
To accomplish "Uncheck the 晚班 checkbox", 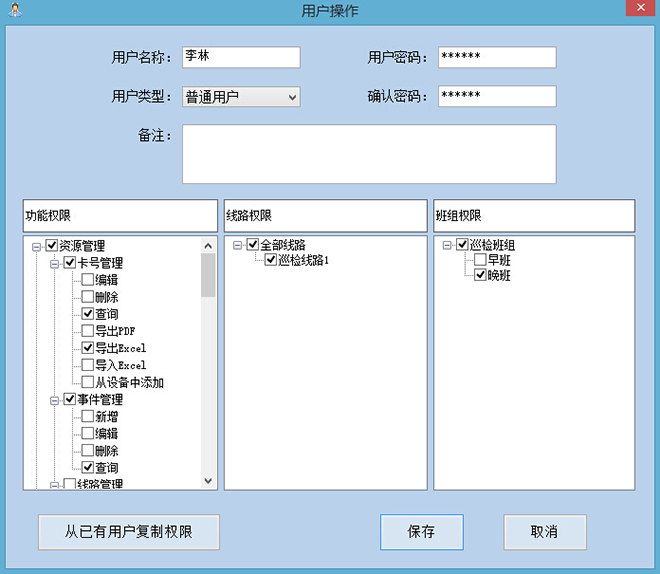I will (480, 277).
